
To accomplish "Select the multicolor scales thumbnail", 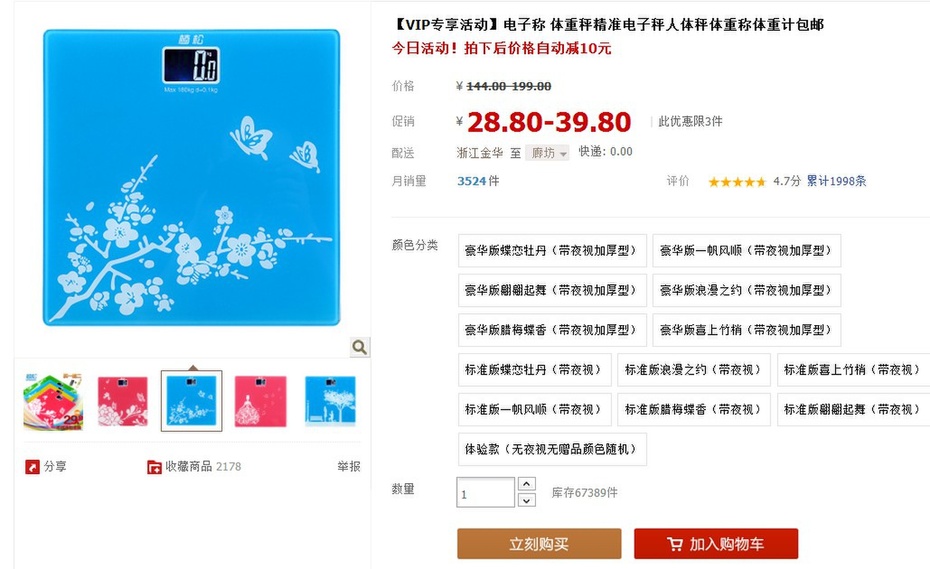I will pyautogui.click(x=54, y=401).
